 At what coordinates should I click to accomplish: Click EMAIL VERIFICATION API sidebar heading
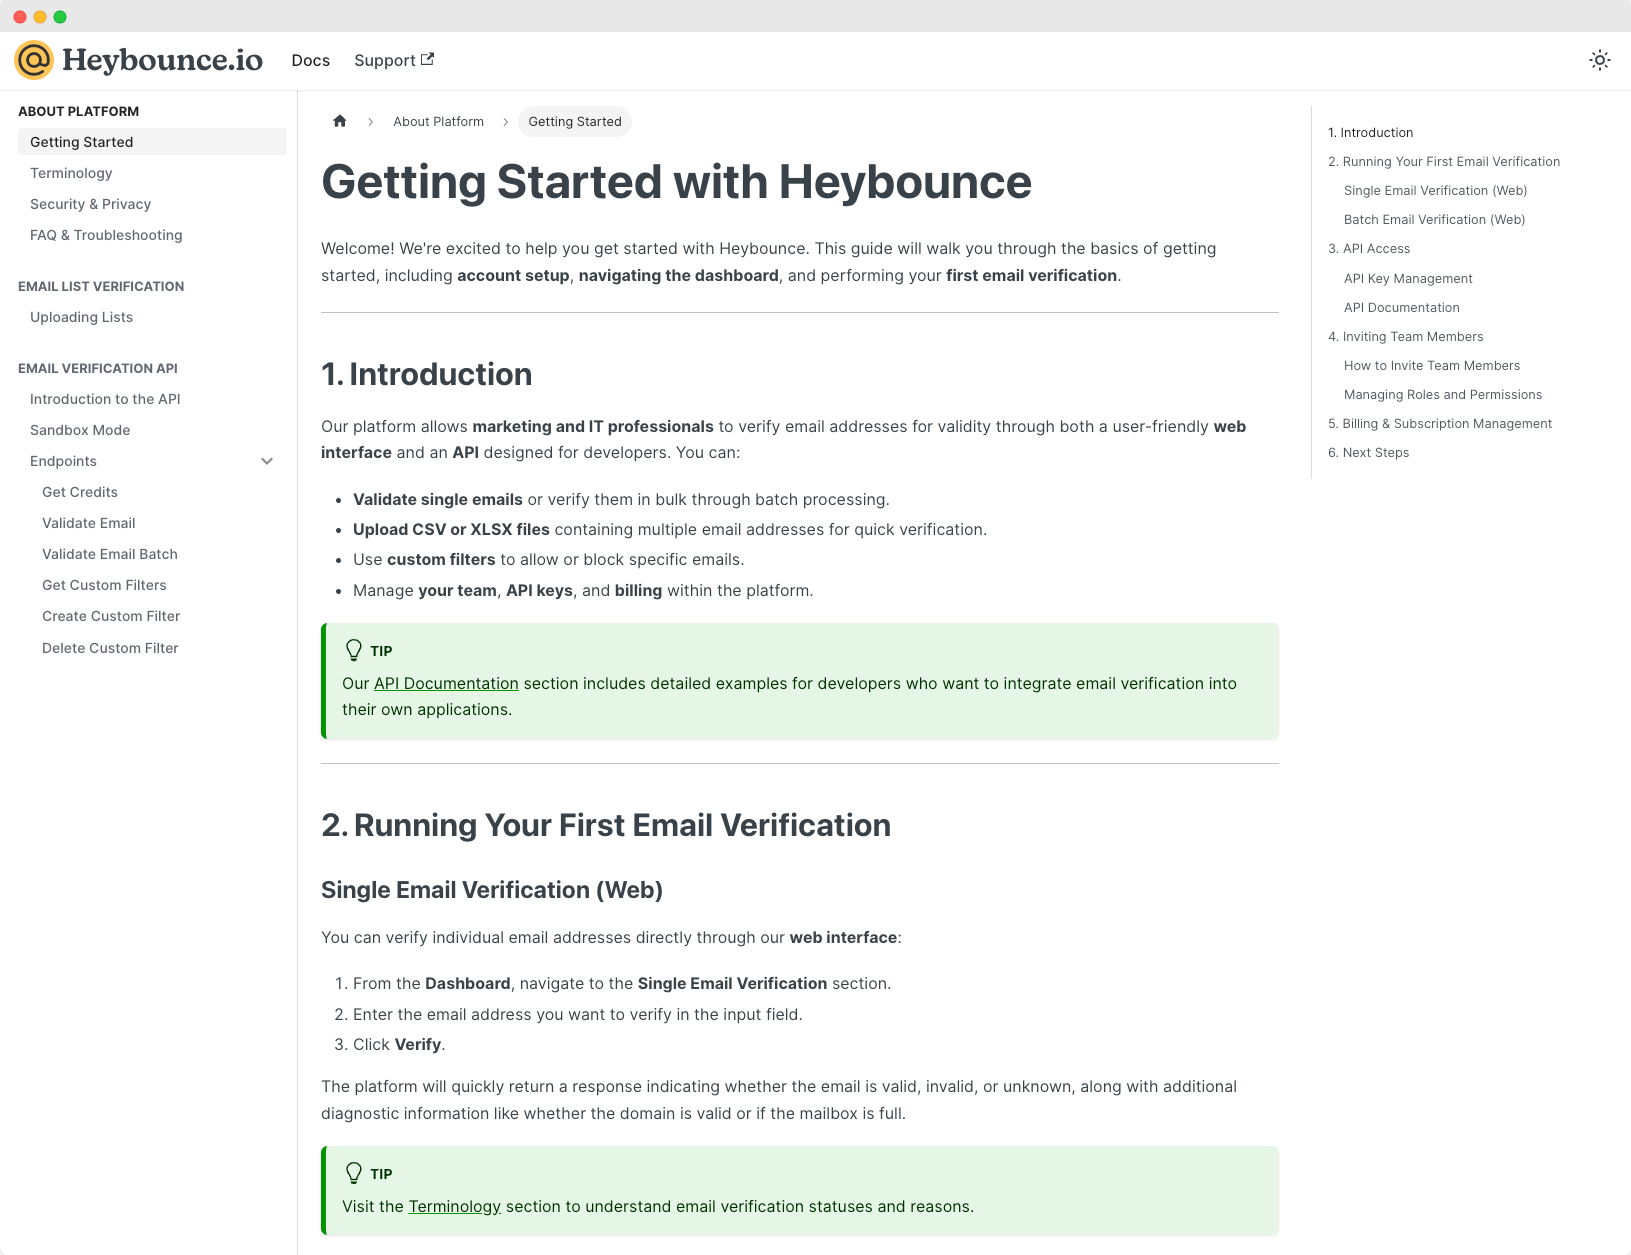[98, 368]
